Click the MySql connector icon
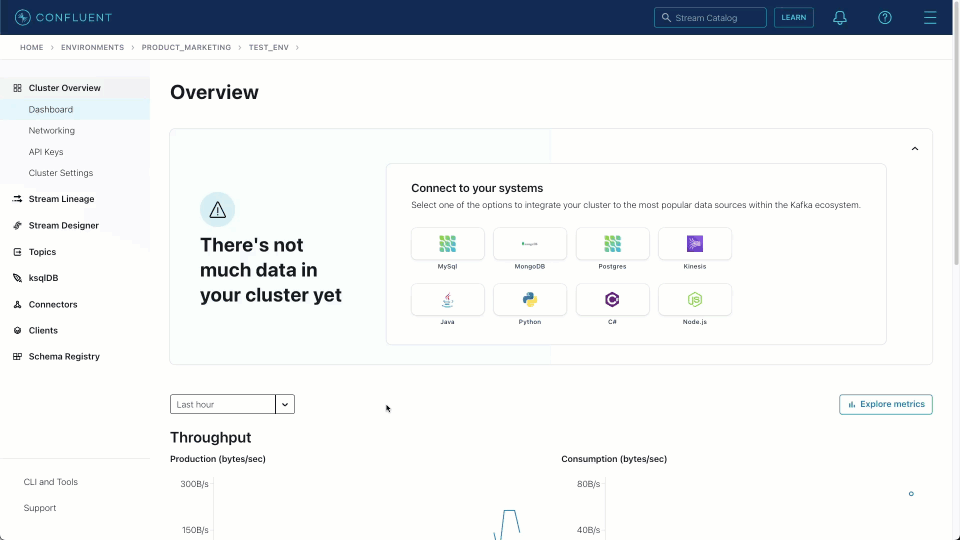The width and height of the screenshot is (960, 540). click(447, 244)
